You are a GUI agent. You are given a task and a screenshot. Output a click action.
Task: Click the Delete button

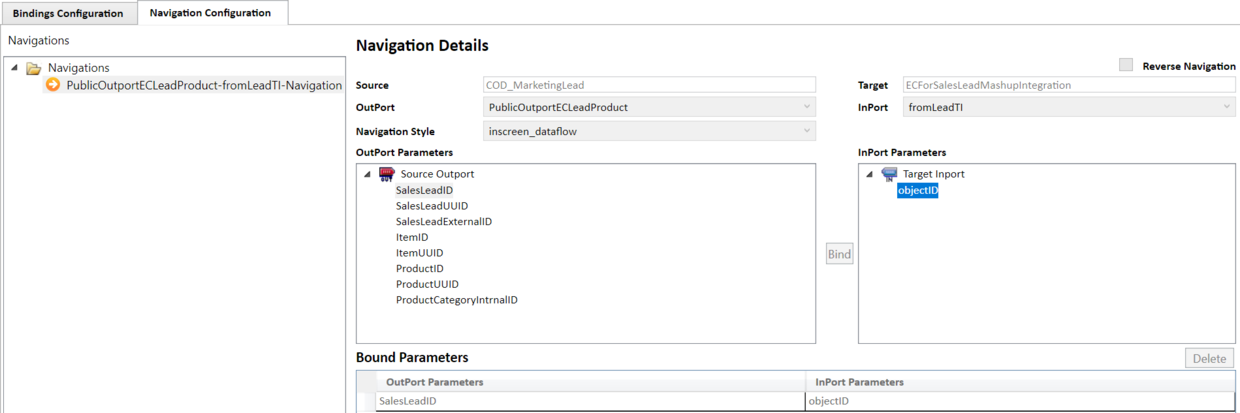click(1209, 358)
